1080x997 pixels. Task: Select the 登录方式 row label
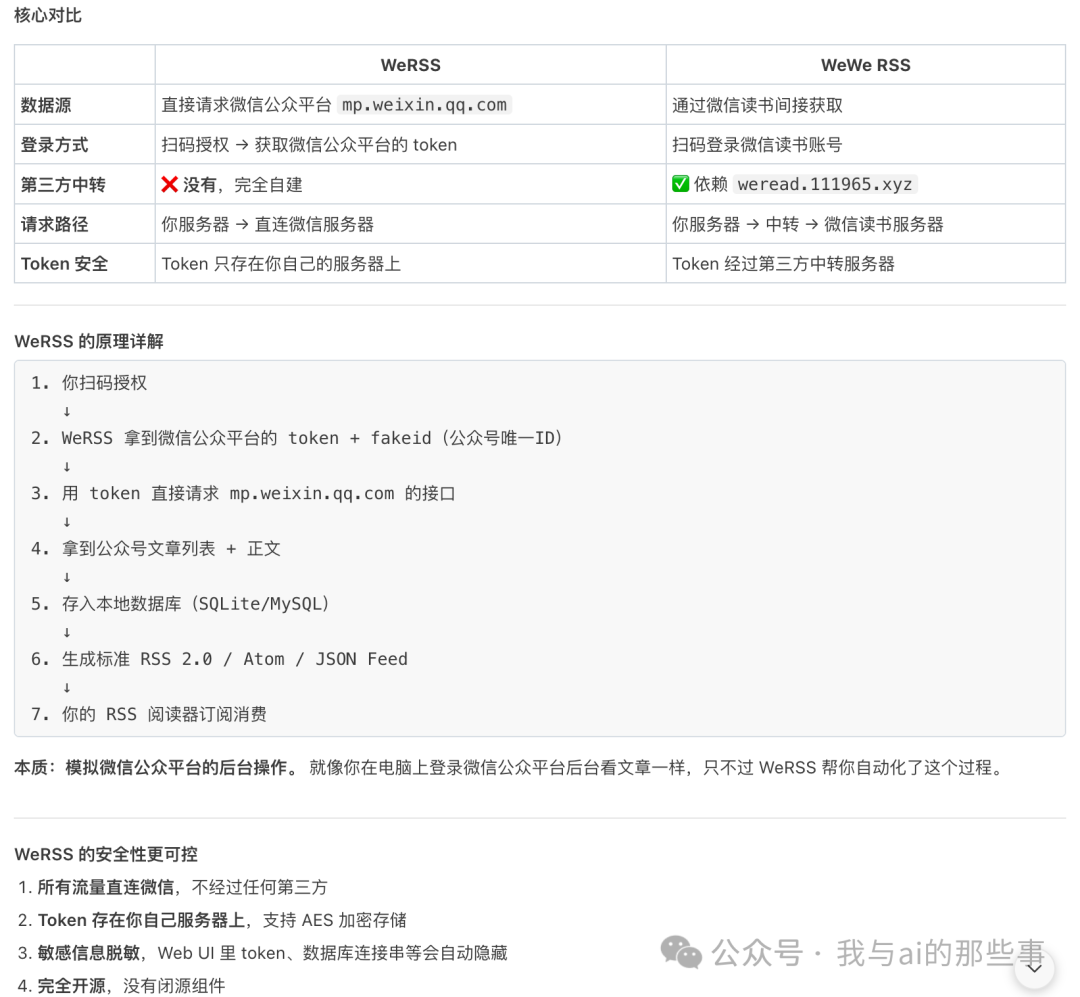click(54, 145)
